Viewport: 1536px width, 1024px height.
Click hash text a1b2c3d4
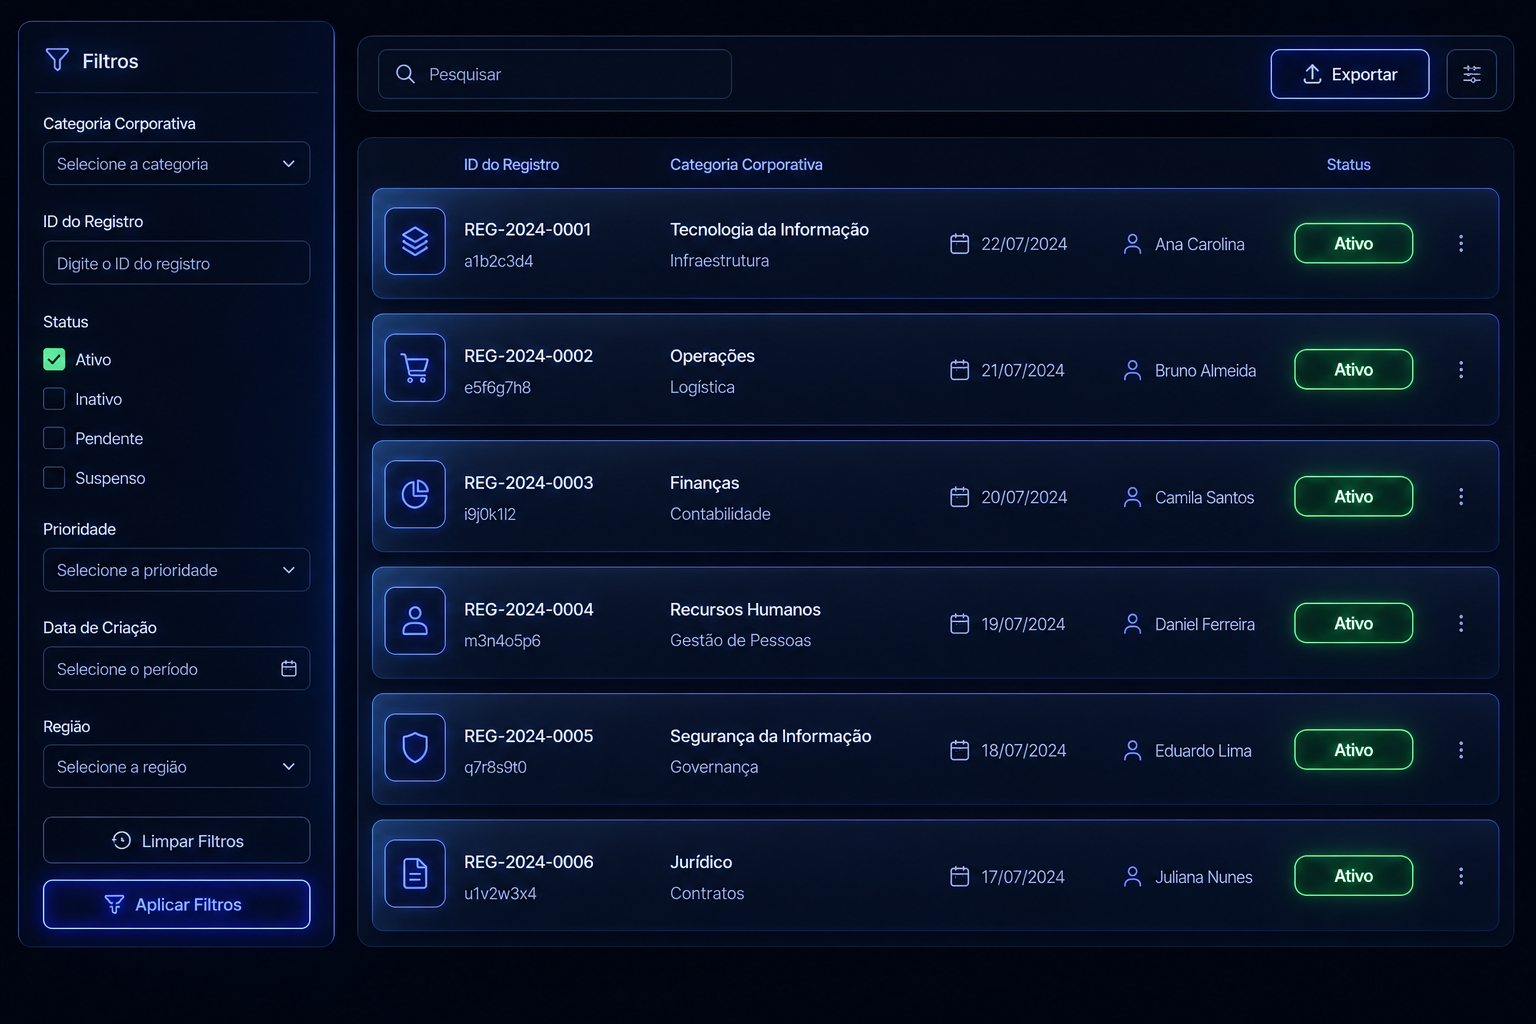498,261
